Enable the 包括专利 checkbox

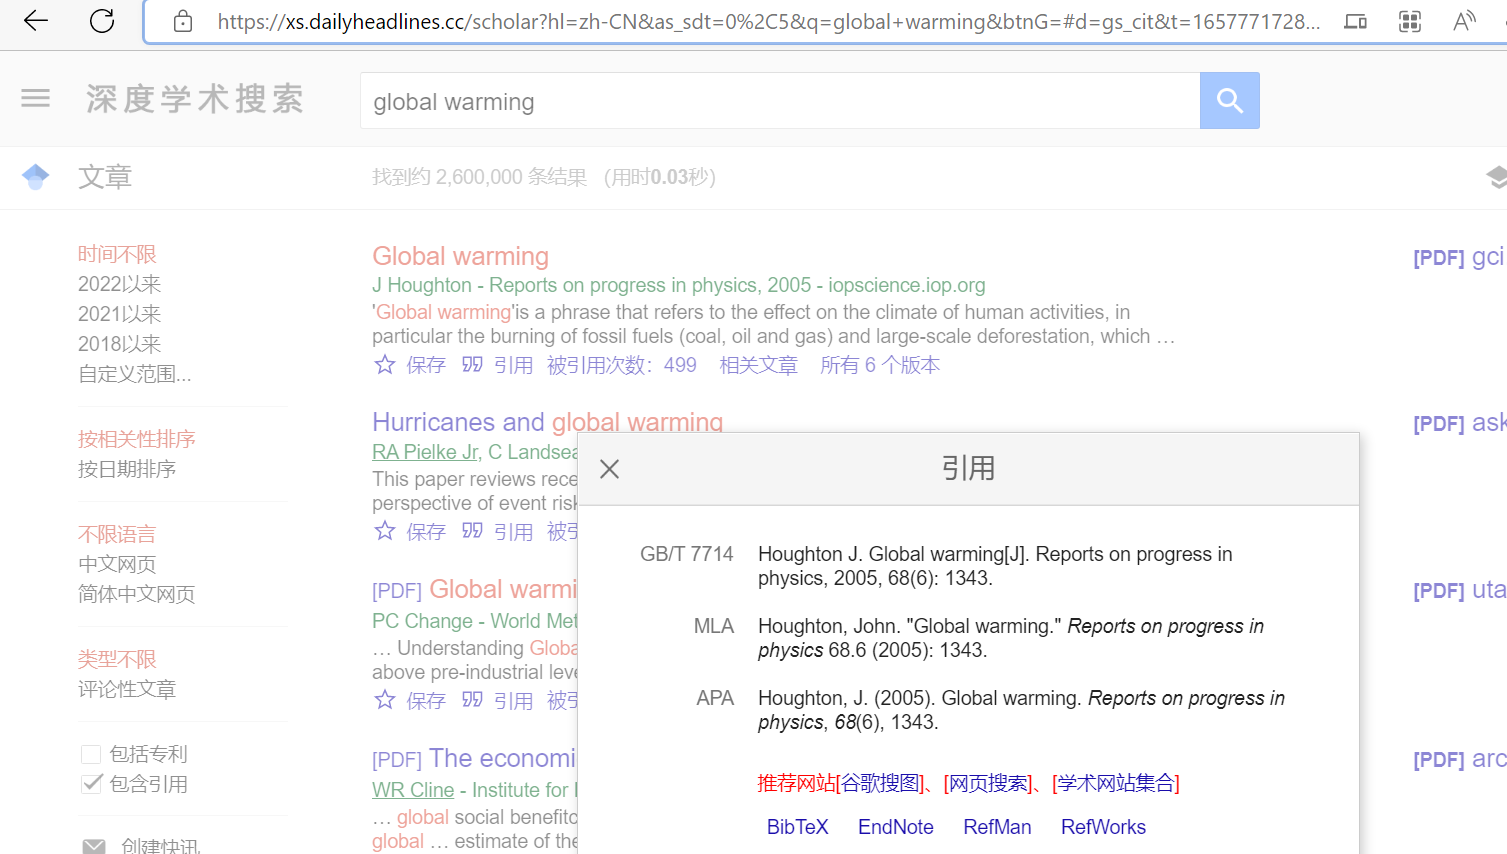[91, 754]
